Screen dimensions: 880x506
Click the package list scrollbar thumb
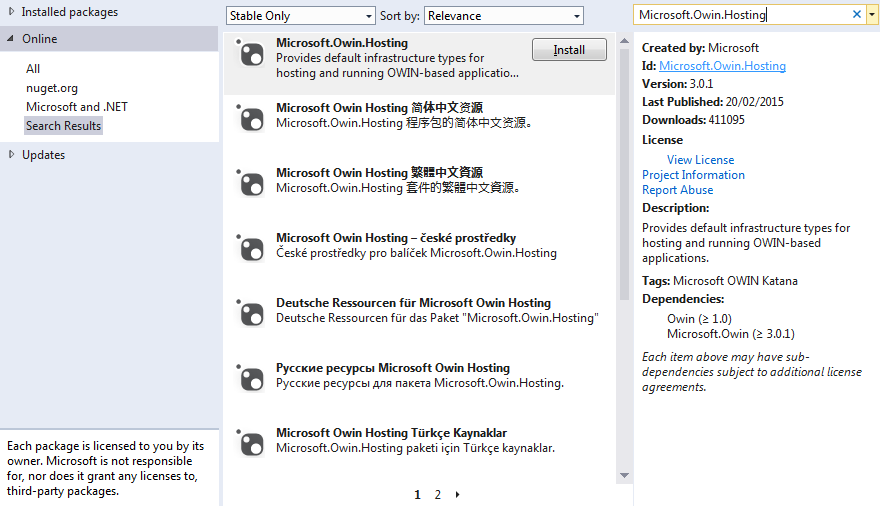pyautogui.click(x=624, y=174)
